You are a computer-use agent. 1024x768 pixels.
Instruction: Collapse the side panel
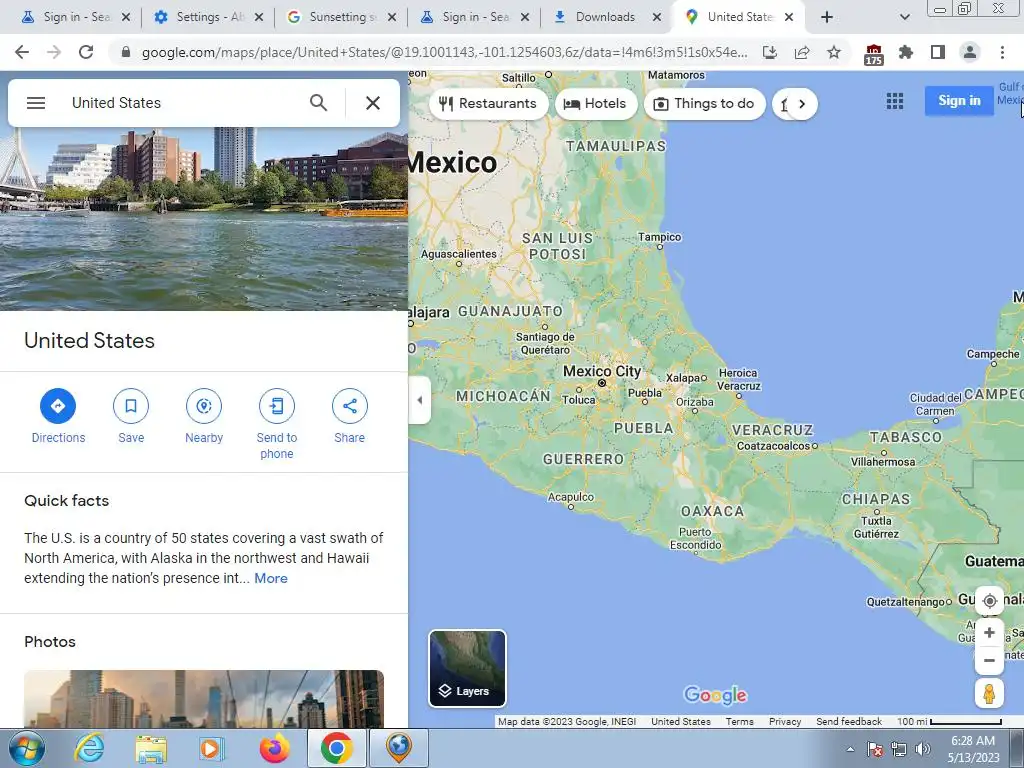point(420,400)
